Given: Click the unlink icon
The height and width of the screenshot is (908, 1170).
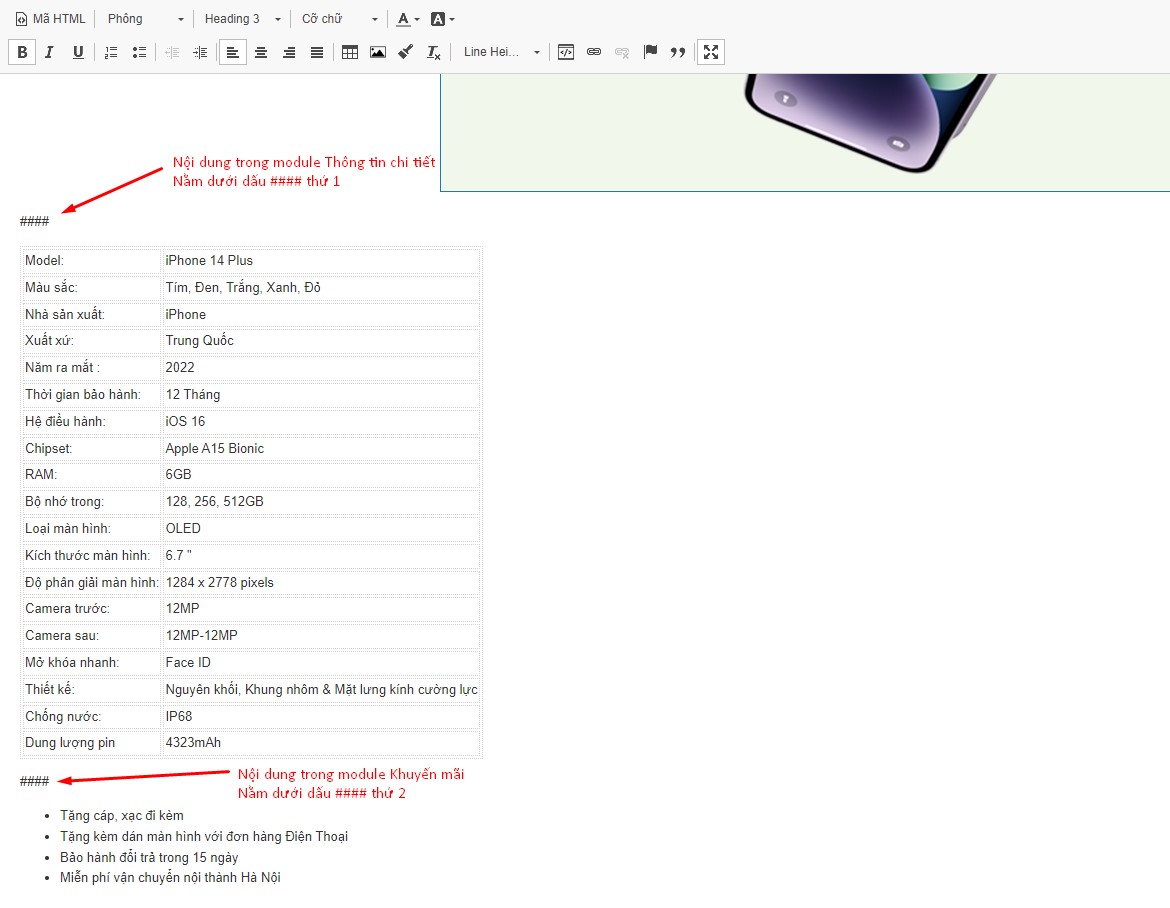Looking at the screenshot, I should [x=622, y=52].
